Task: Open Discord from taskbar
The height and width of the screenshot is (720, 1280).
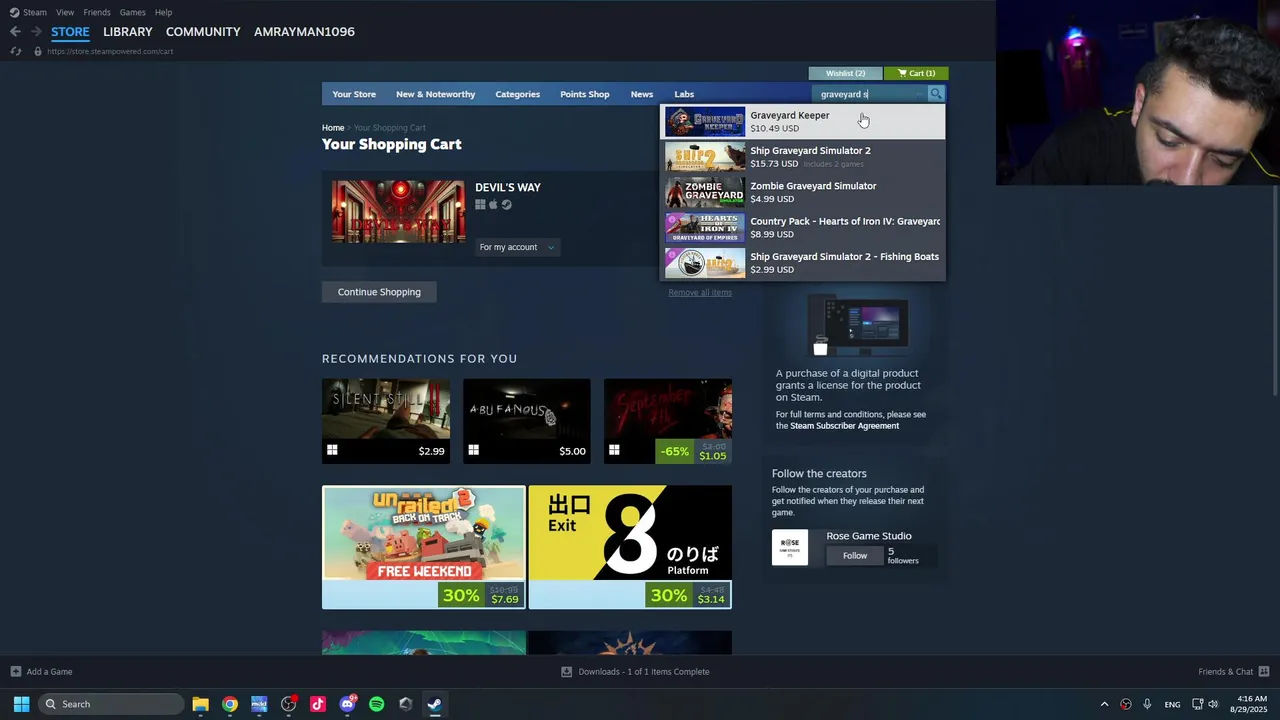Action: pos(347,704)
